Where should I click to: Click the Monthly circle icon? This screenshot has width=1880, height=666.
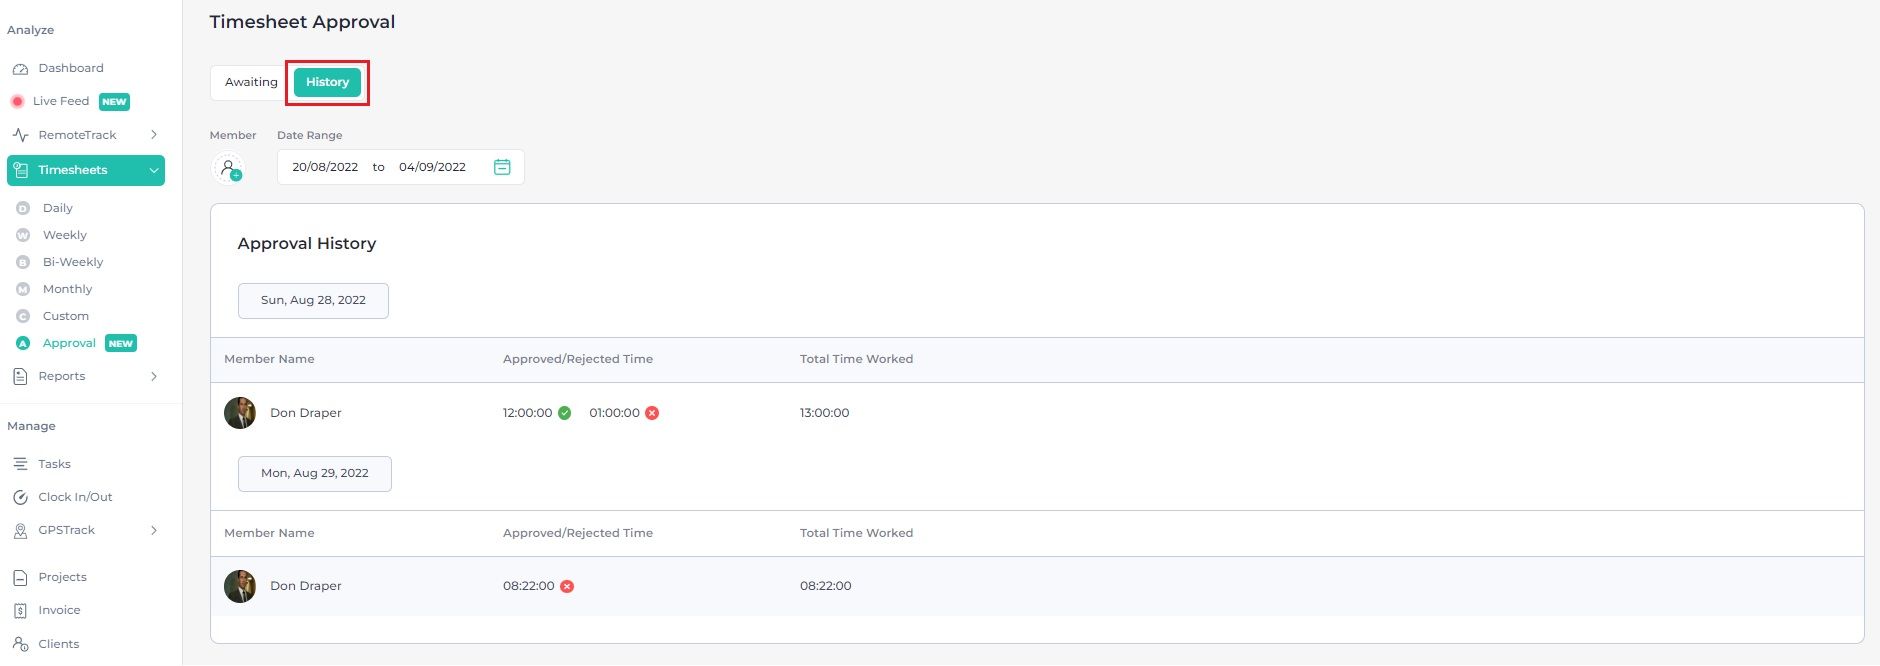tap(23, 289)
